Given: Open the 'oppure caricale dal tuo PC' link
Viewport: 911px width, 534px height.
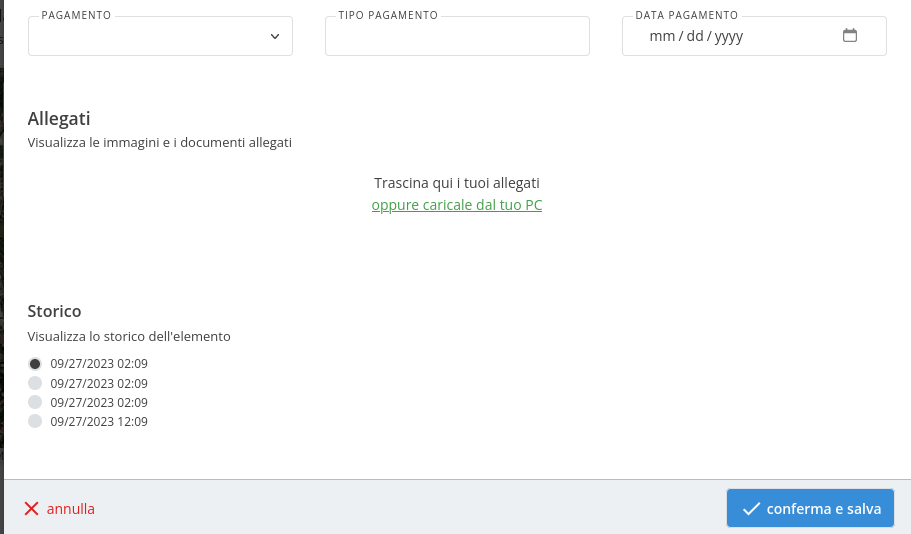Looking at the screenshot, I should 457,205.
